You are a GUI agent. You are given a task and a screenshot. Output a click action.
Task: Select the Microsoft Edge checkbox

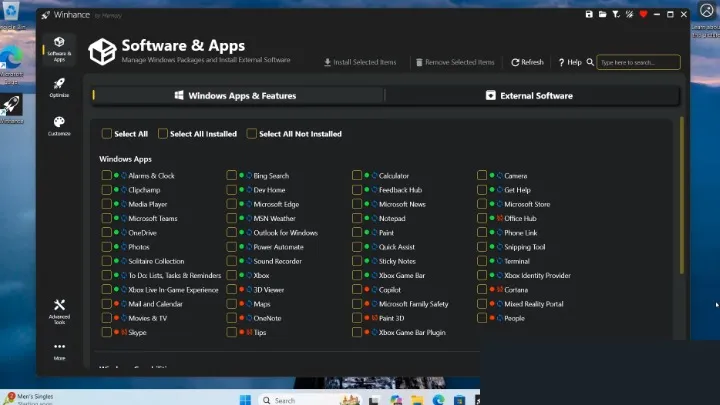(231, 204)
